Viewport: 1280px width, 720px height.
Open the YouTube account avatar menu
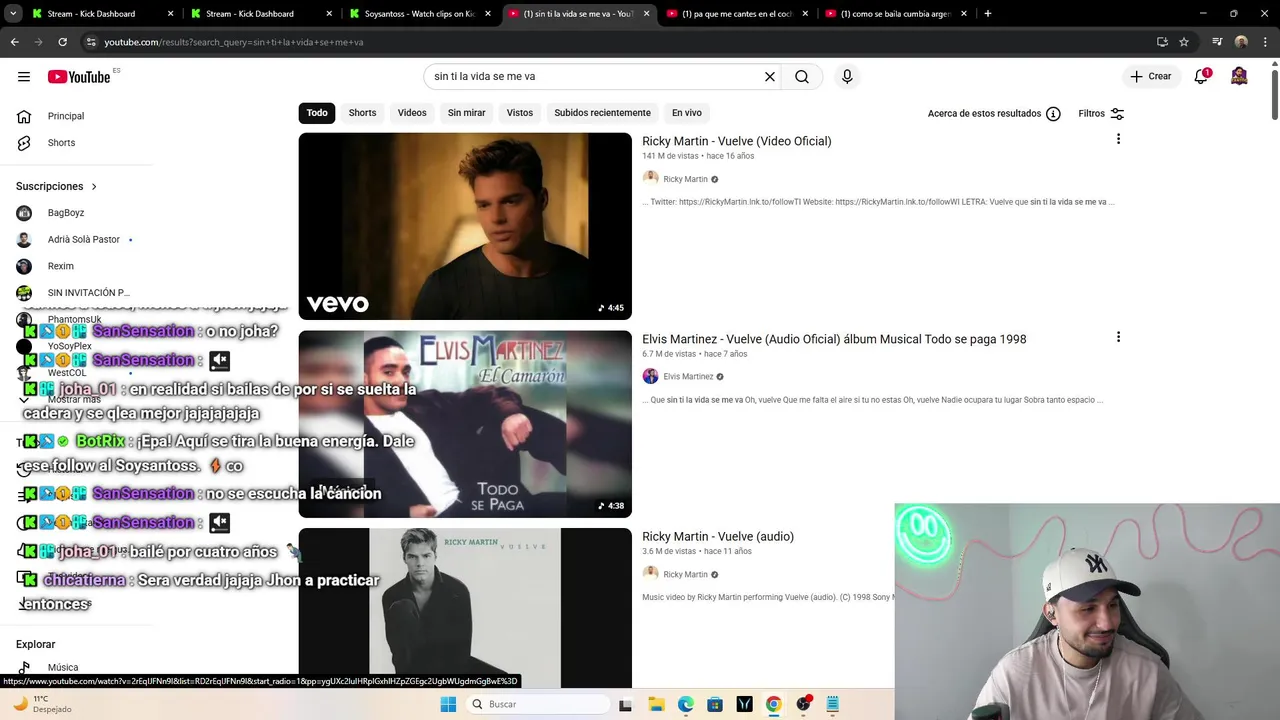click(1239, 77)
